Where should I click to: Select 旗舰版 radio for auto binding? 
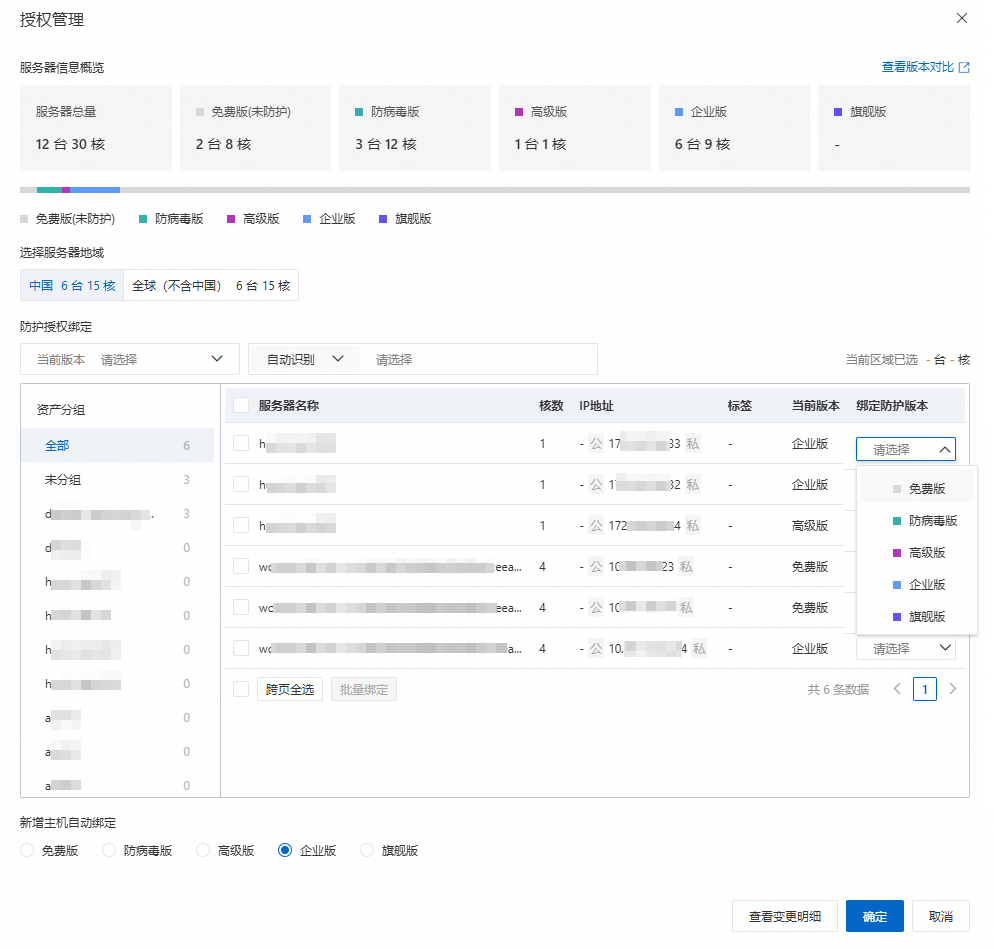pyautogui.click(x=367, y=850)
